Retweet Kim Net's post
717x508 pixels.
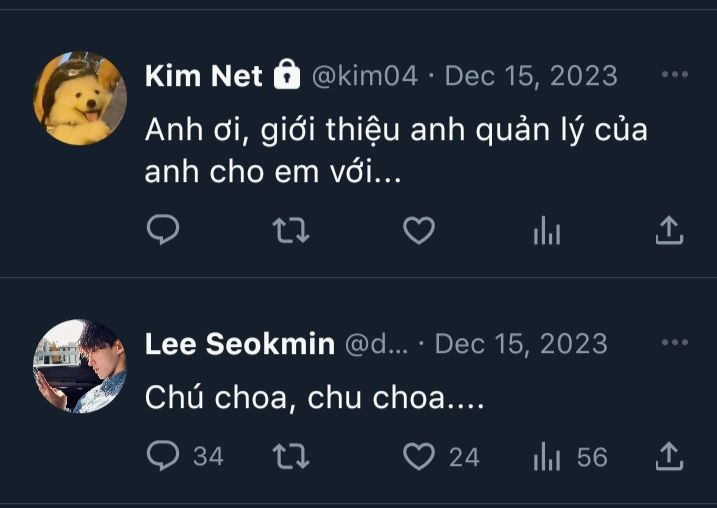[x=291, y=230]
